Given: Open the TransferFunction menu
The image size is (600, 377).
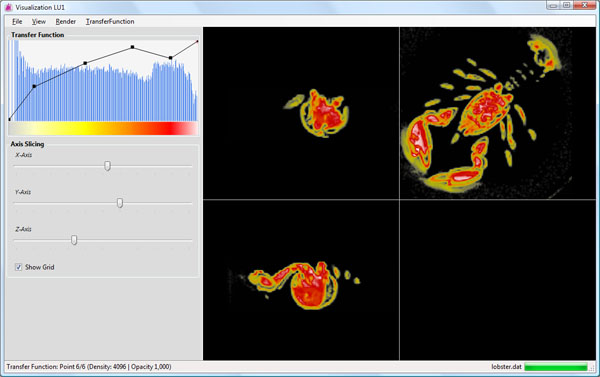Looking at the screenshot, I should click(110, 21).
